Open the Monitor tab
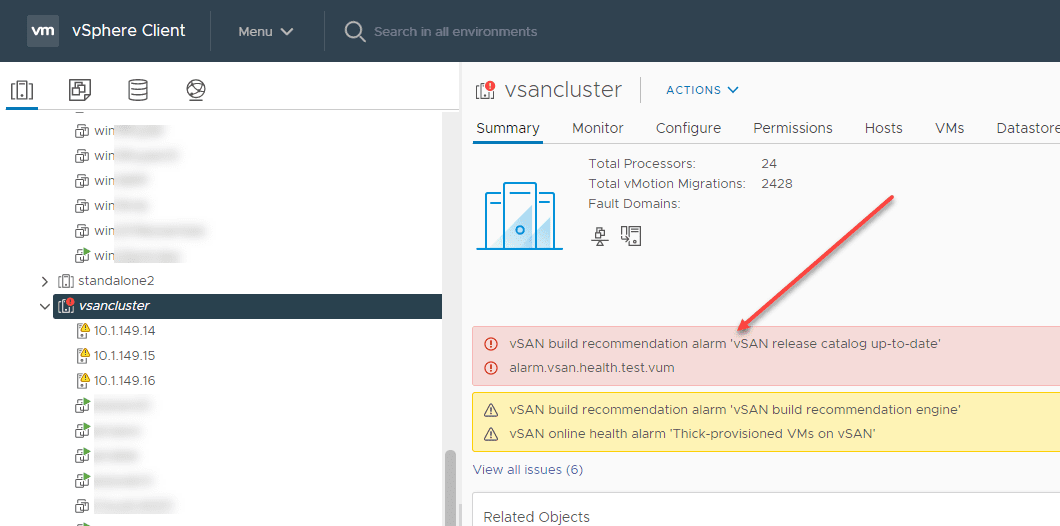 coord(598,128)
